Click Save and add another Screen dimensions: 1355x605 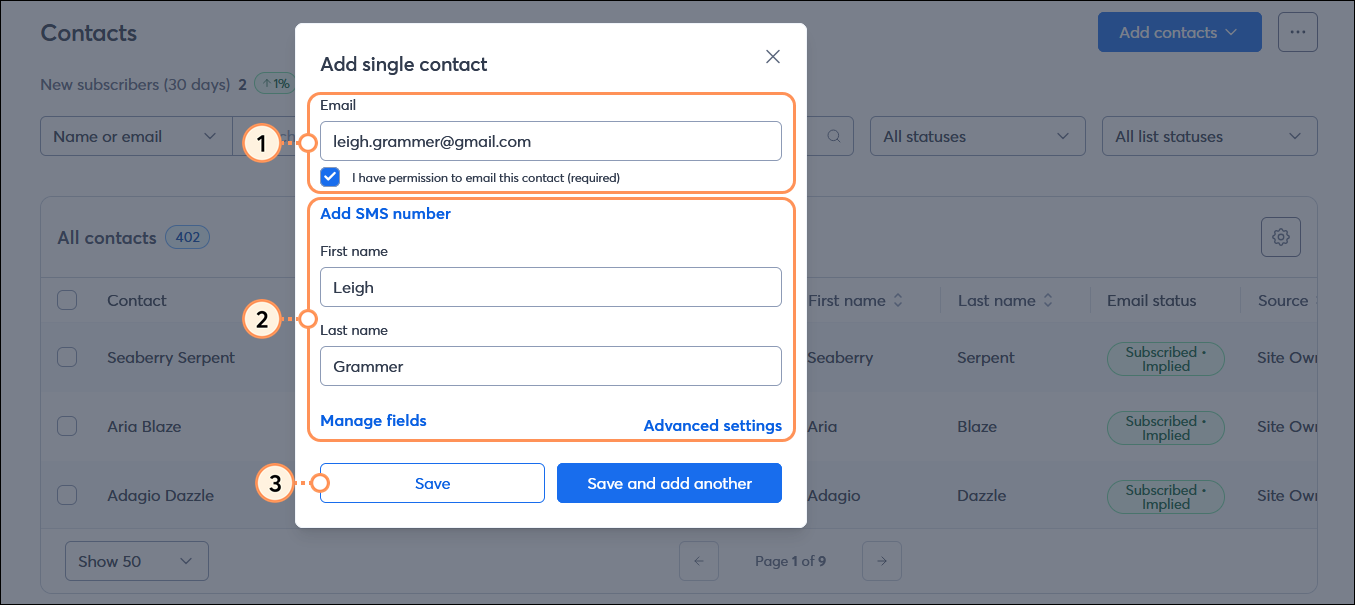click(x=669, y=483)
